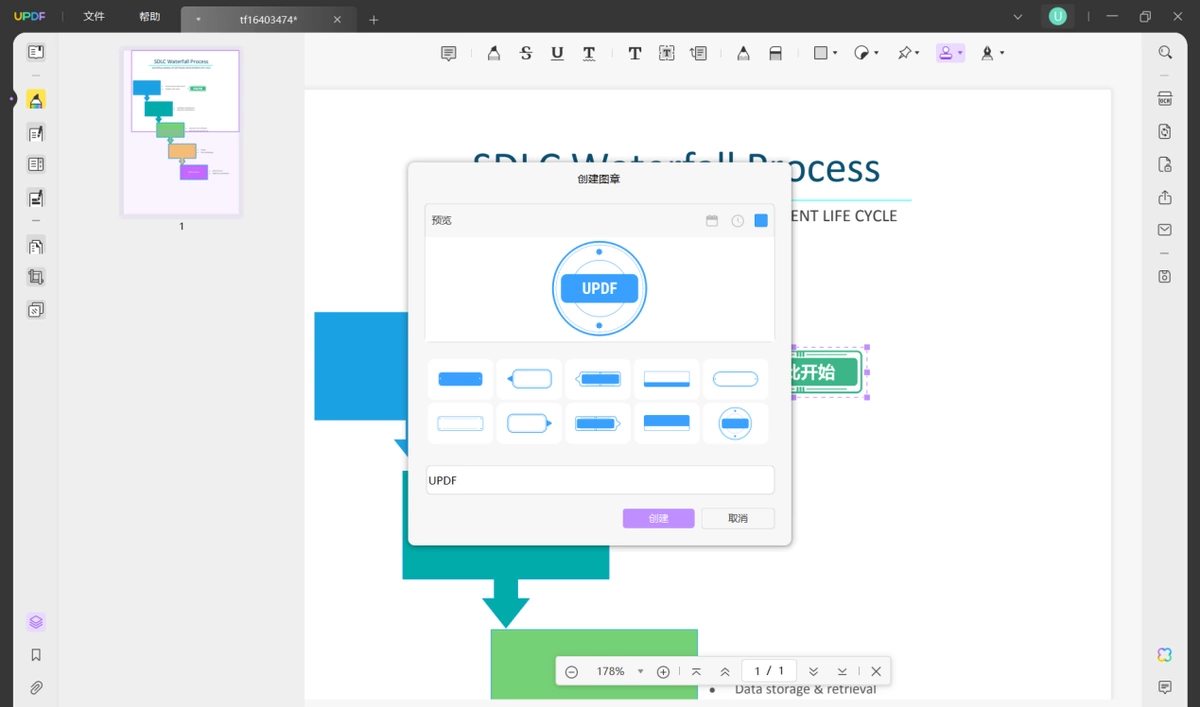Screen dimensions: 1200x707
Task: Click the UPDF stamp text field
Action: (x=600, y=480)
